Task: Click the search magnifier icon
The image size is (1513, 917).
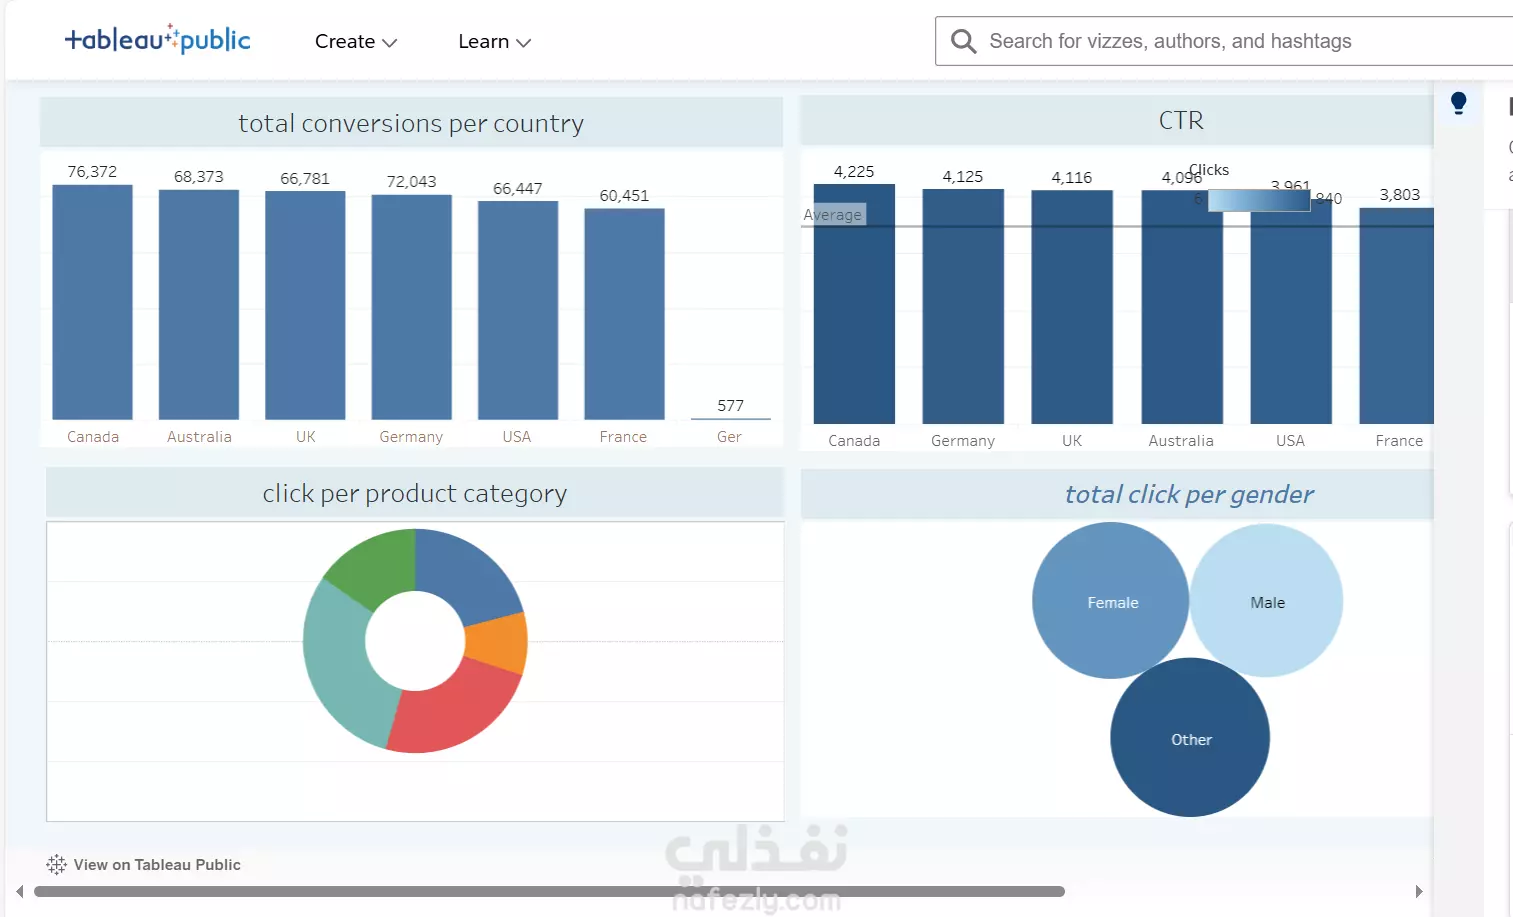Action: pyautogui.click(x=963, y=41)
